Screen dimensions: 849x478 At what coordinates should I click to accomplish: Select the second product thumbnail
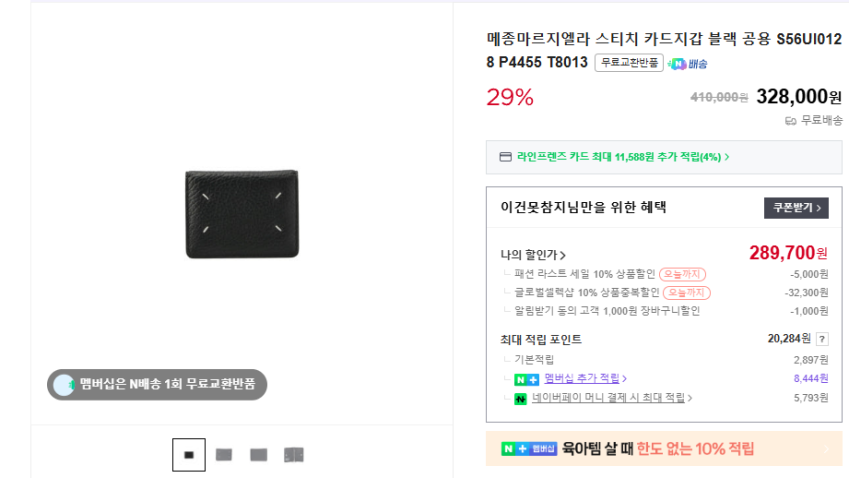224,455
